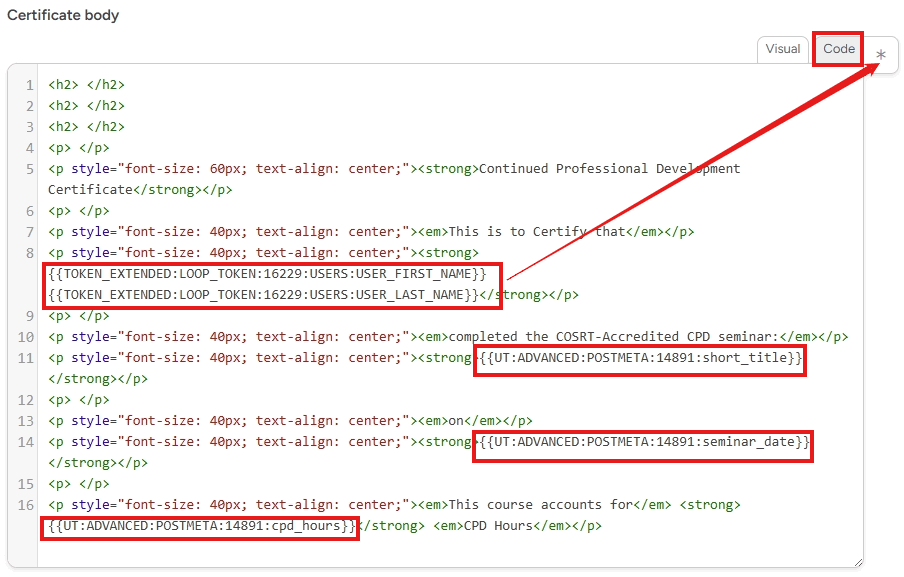The image size is (904, 577).
Task: Click line number 13 in the gutter
Action: [26, 421]
